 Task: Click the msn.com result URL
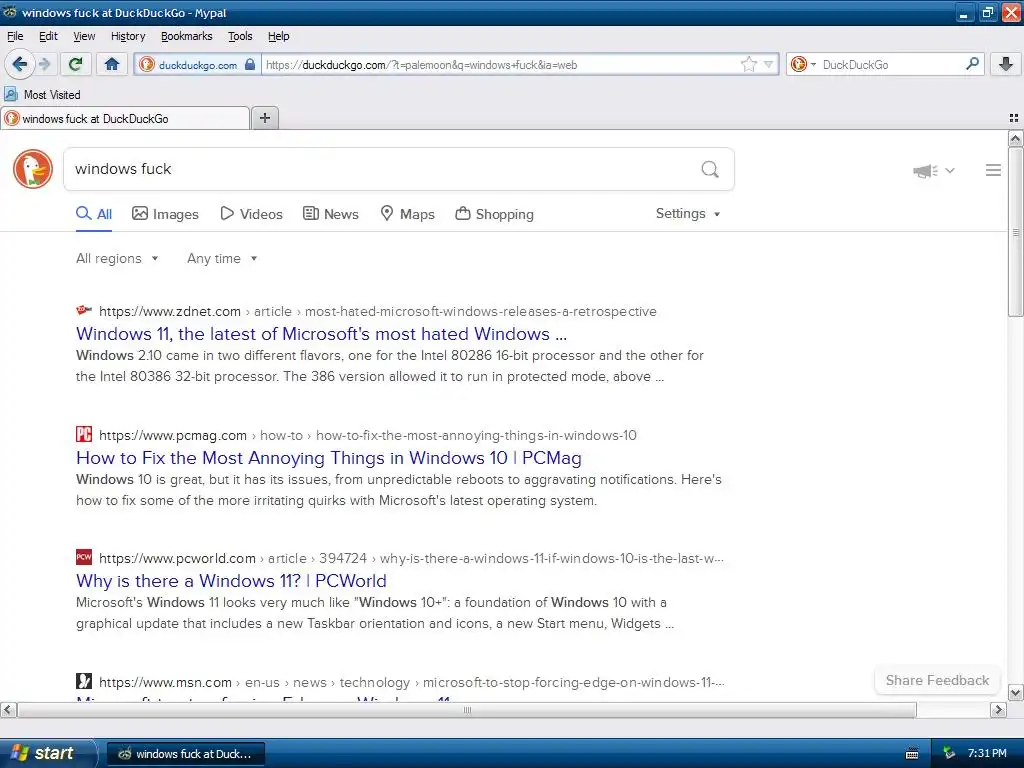click(411, 682)
